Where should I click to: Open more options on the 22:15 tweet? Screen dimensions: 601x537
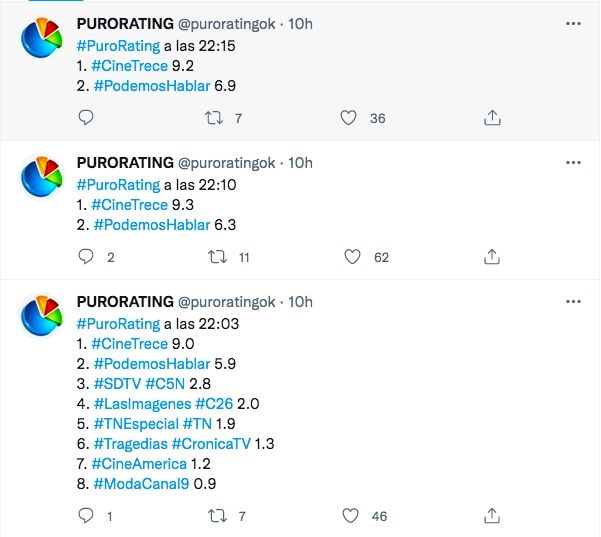point(573,23)
